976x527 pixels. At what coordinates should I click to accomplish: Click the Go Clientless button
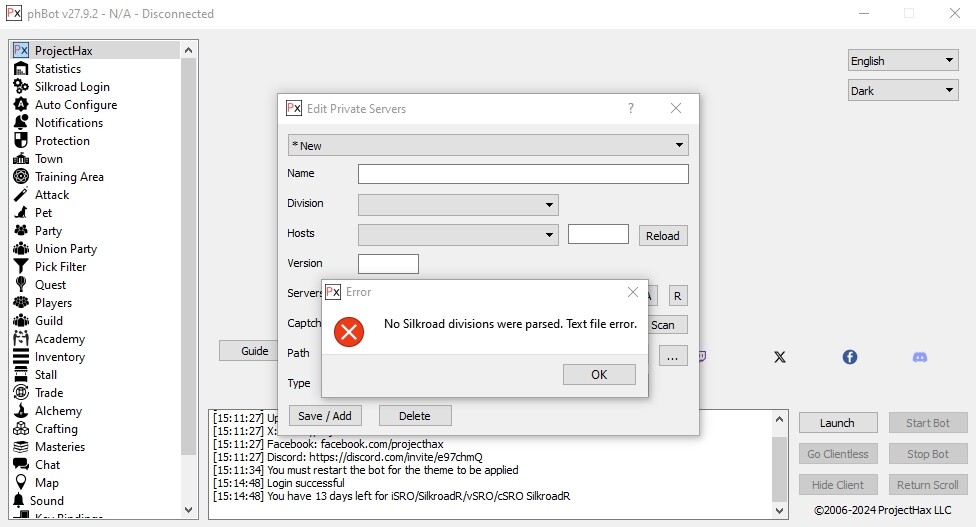[837, 454]
